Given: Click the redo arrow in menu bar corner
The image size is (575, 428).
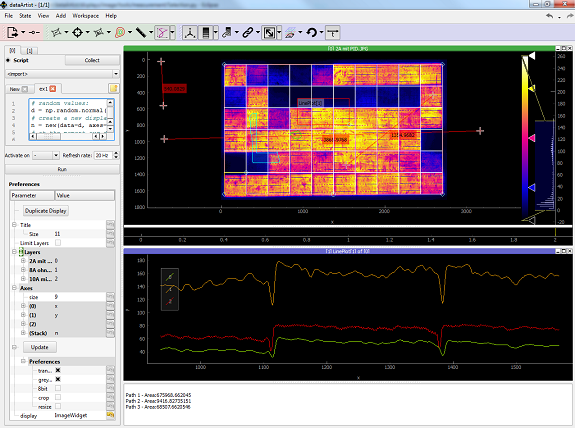Looking at the screenshot, I should coord(569,16).
